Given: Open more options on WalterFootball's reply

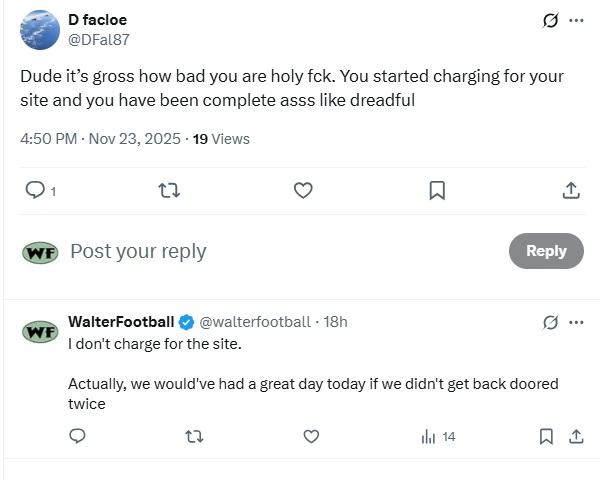Looking at the screenshot, I should coord(576,322).
